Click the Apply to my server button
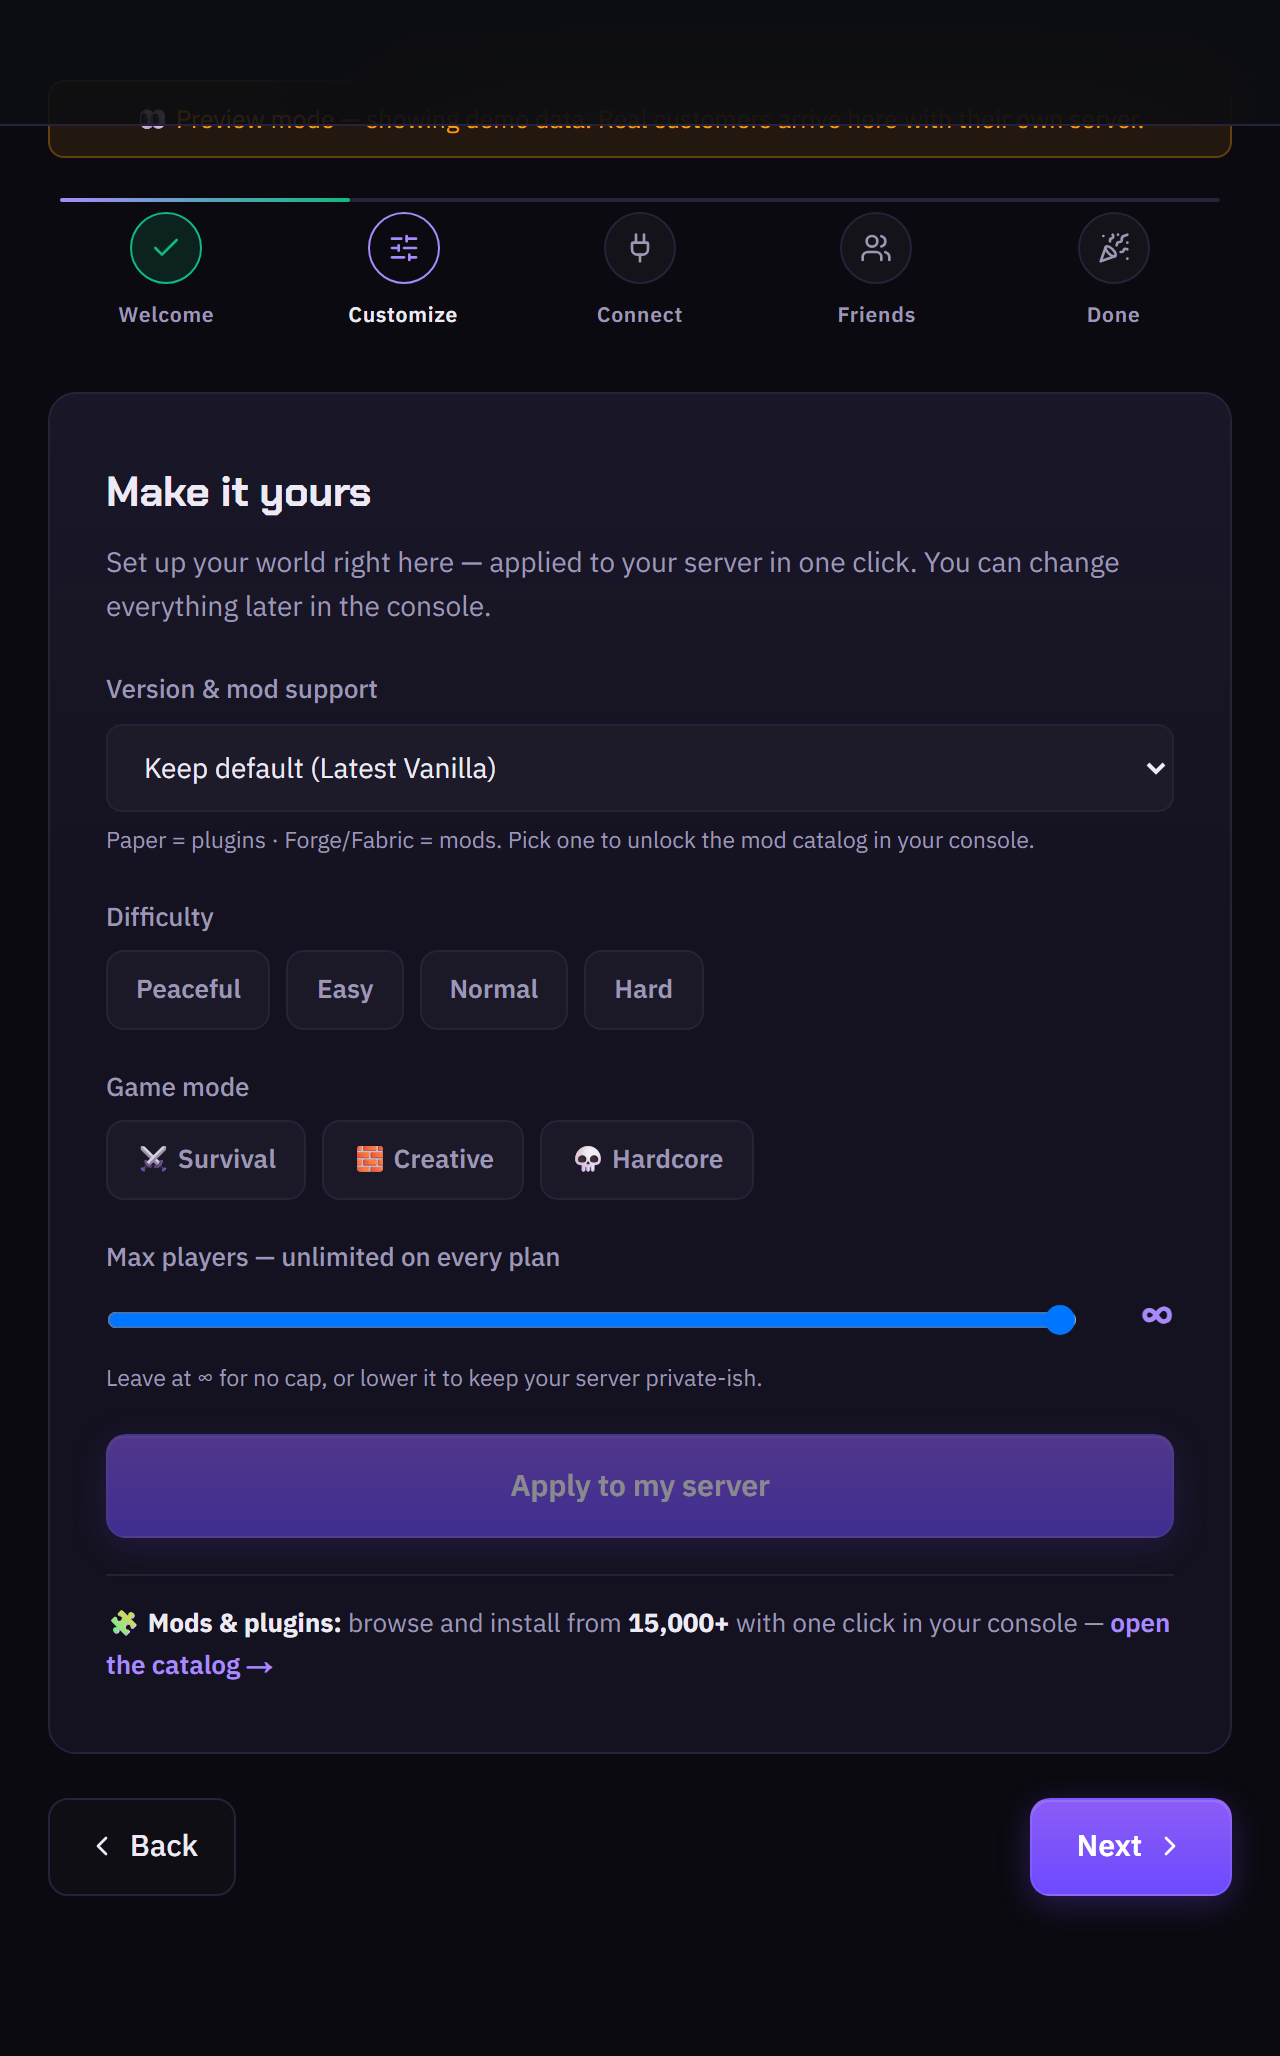Screen dimensions: 1280x2056 coord(640,1486)
